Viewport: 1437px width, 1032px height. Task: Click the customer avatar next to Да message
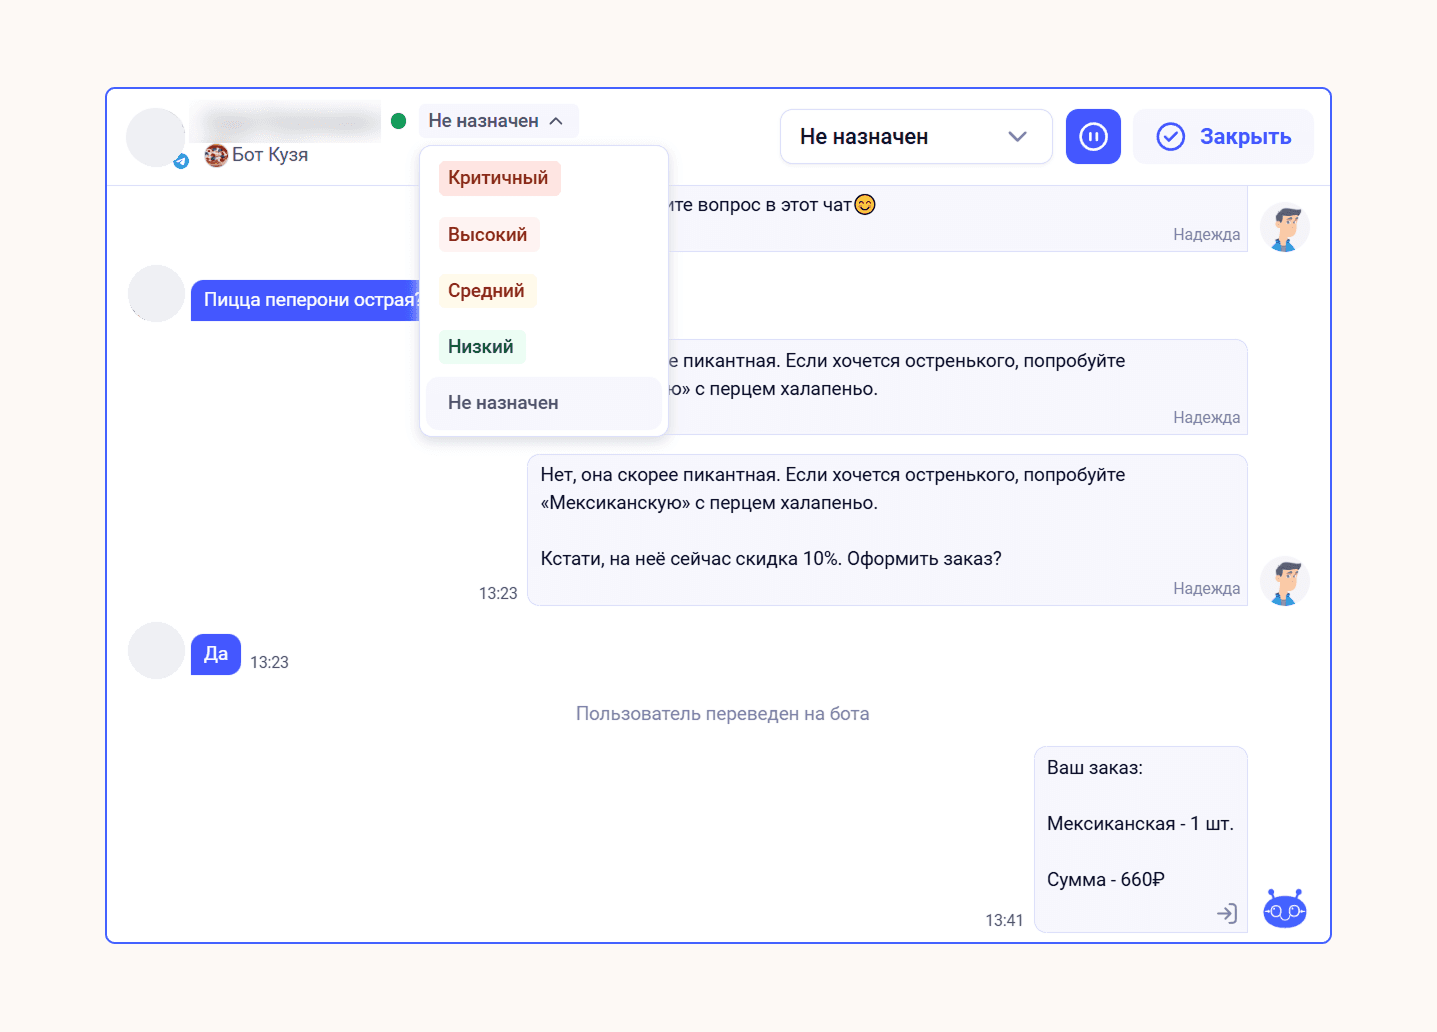(156, 650)
